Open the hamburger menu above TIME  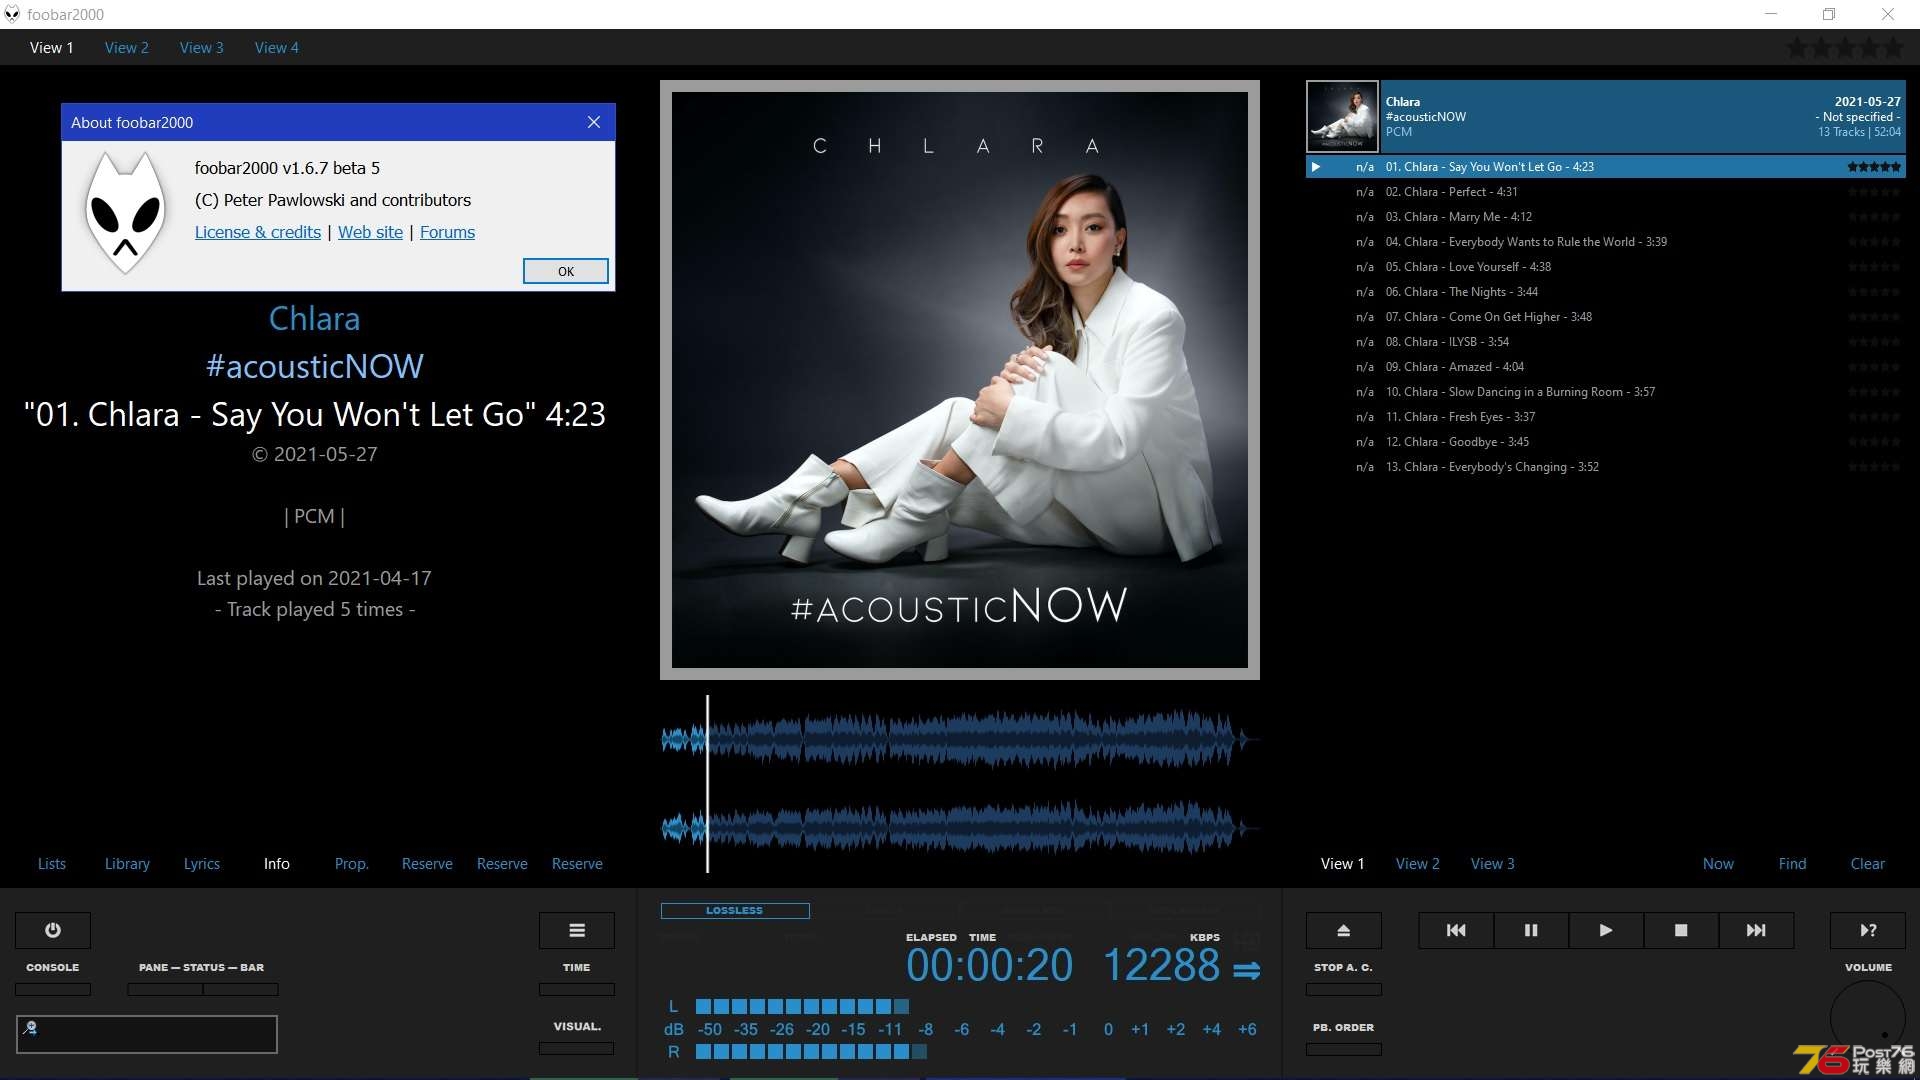(577, 930)
